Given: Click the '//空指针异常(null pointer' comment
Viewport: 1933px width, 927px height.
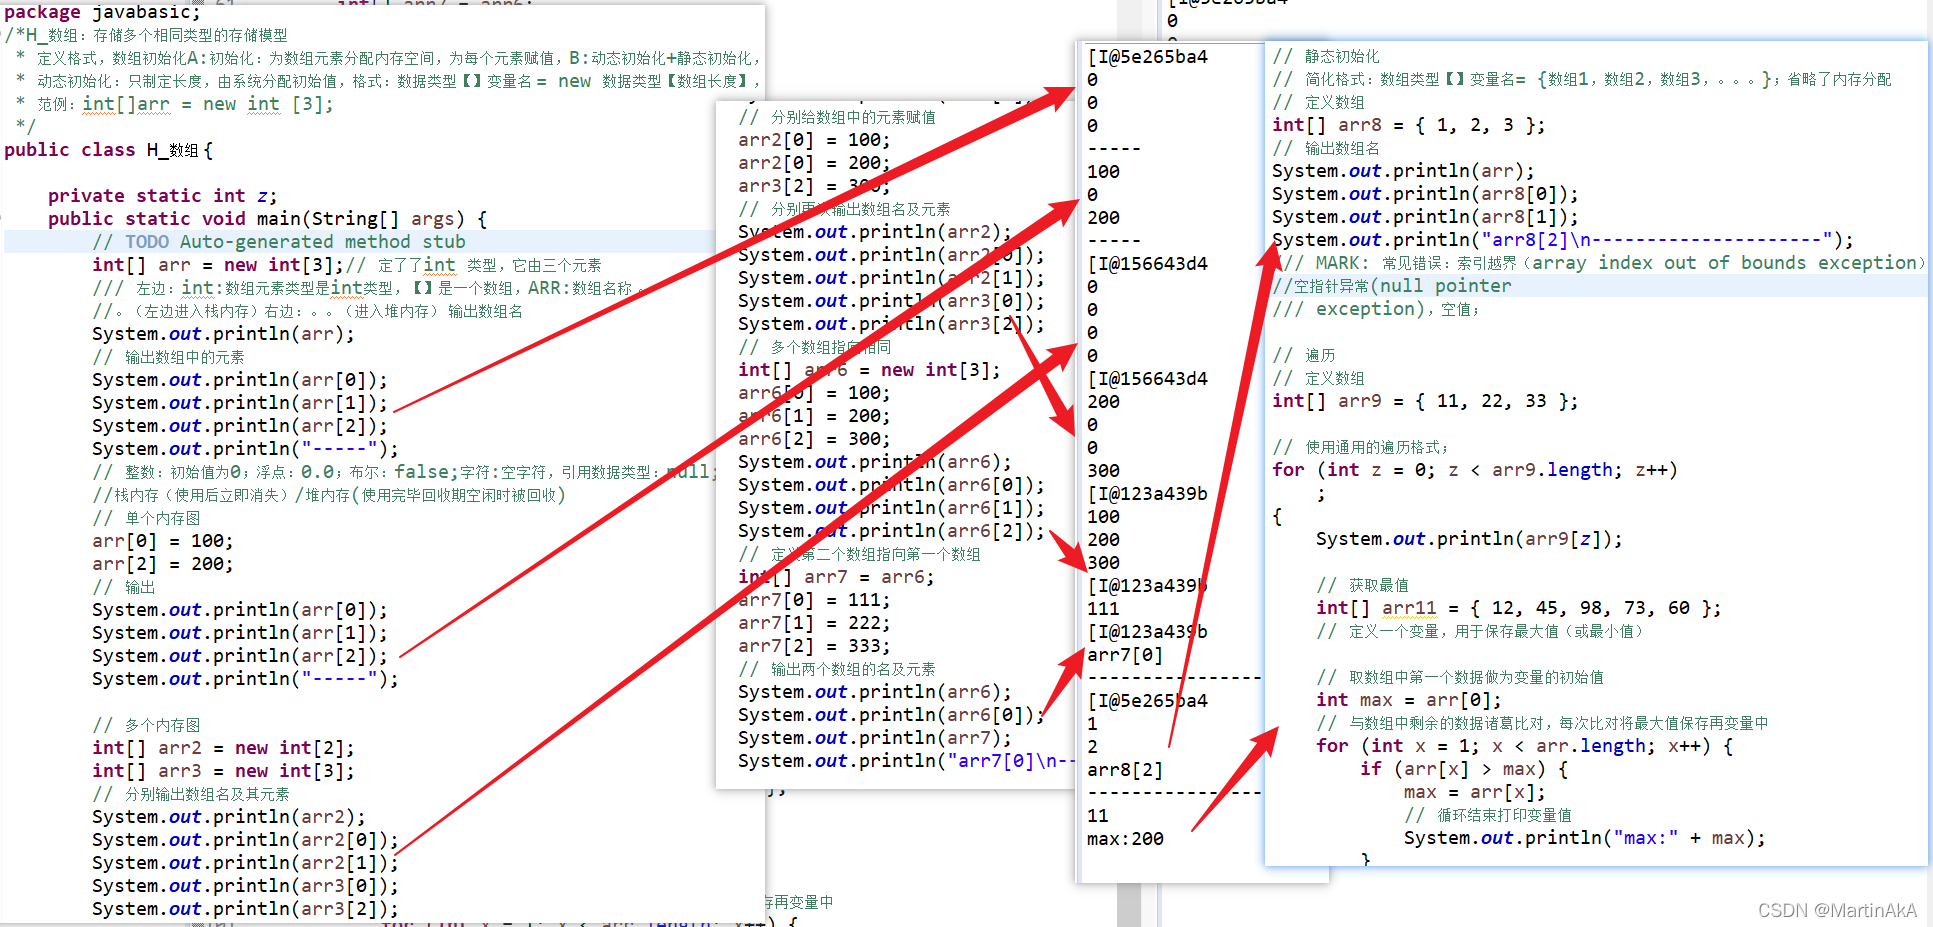Looking at the screenshot, I should point(1392,286).
